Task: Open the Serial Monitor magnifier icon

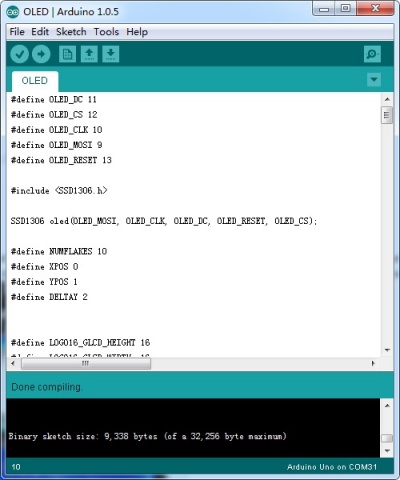Action: coord(372,54)
